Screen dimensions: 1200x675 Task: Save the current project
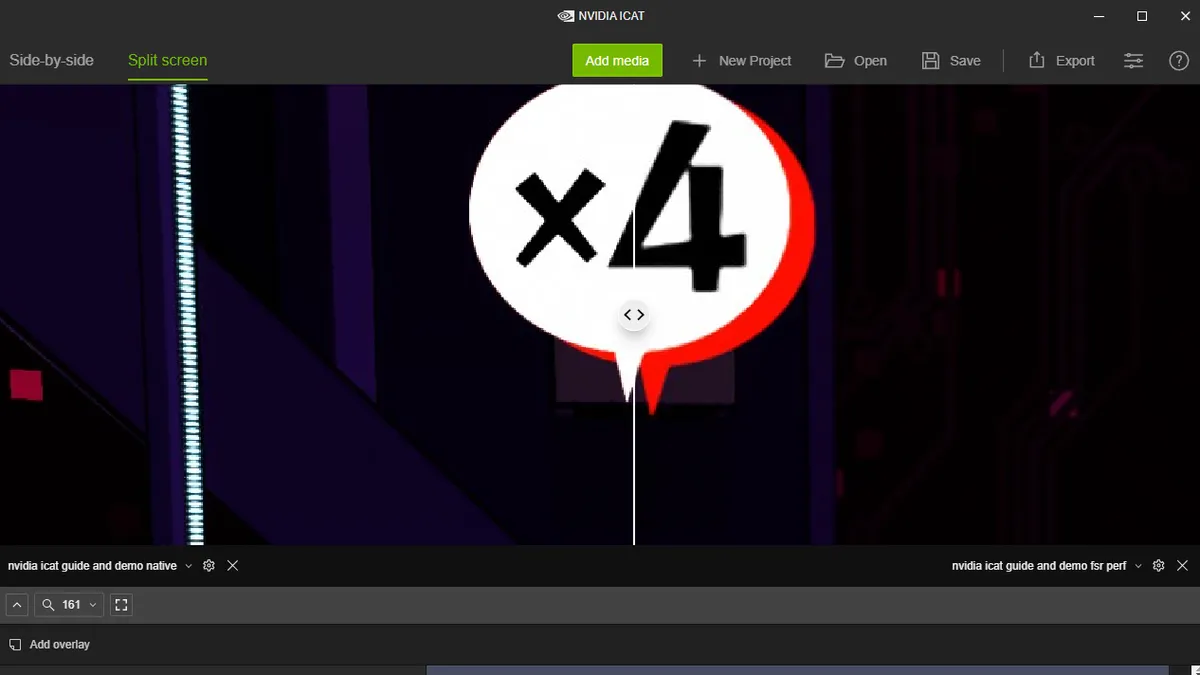pos(951,61)
